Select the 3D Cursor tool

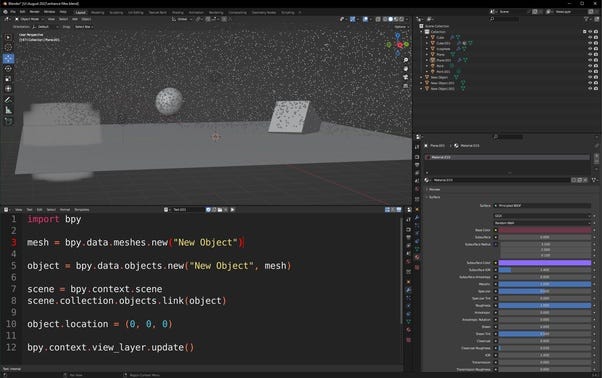8,48
